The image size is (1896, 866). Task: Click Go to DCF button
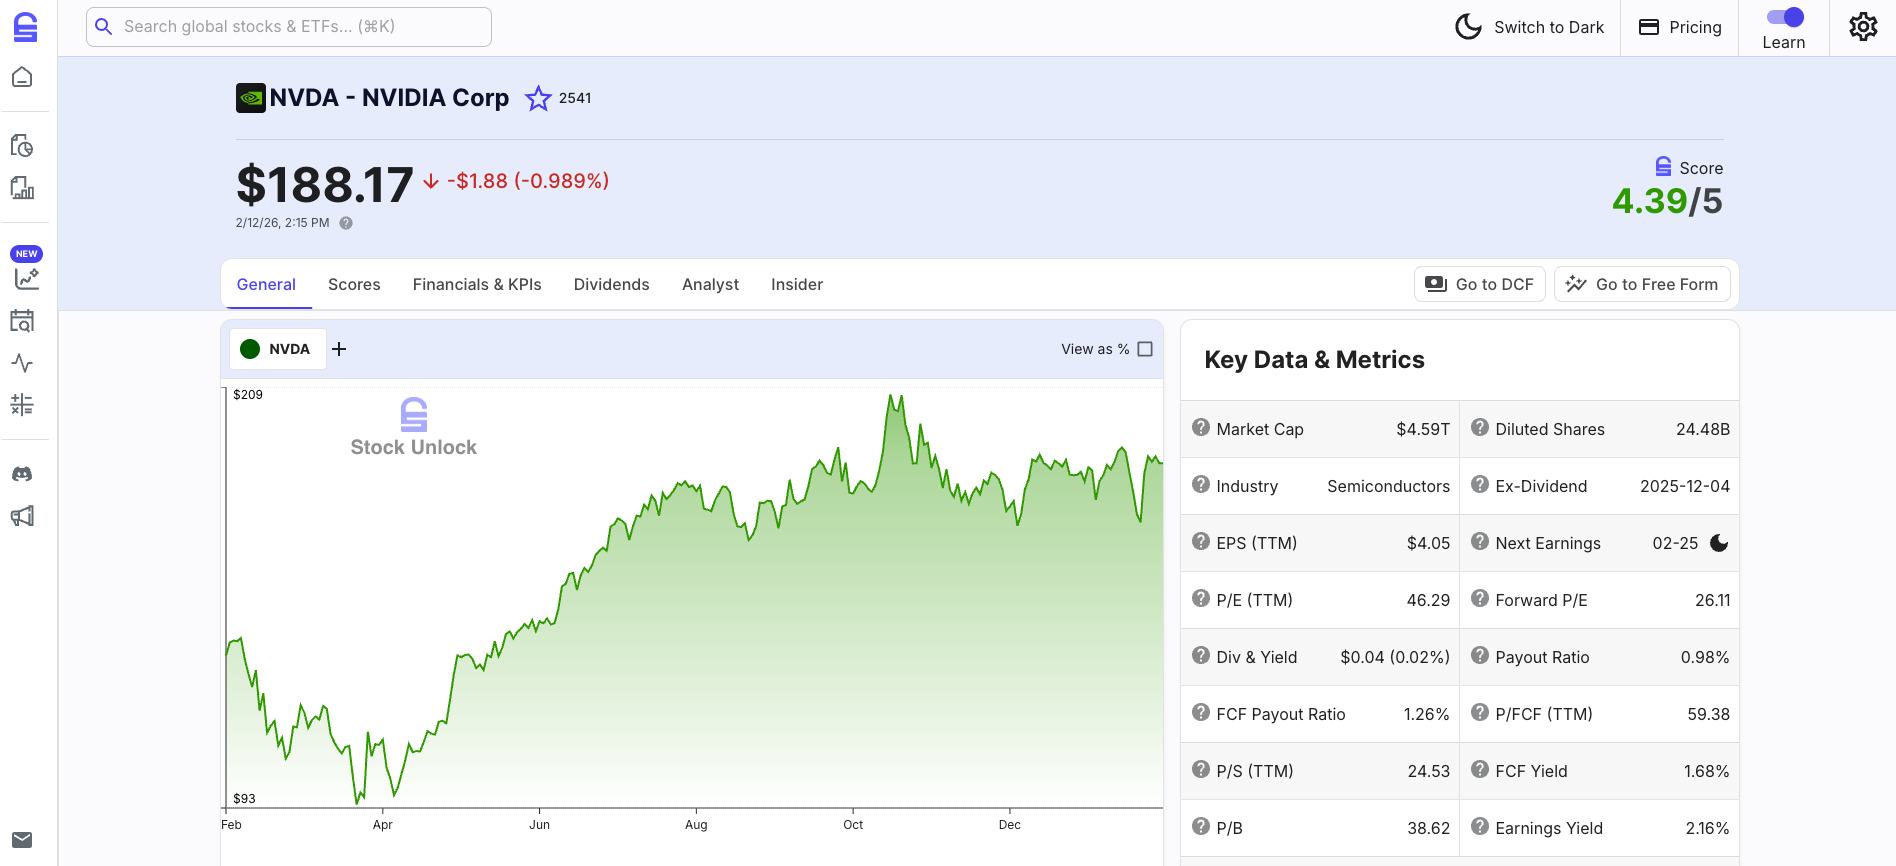click(1480, 284)
